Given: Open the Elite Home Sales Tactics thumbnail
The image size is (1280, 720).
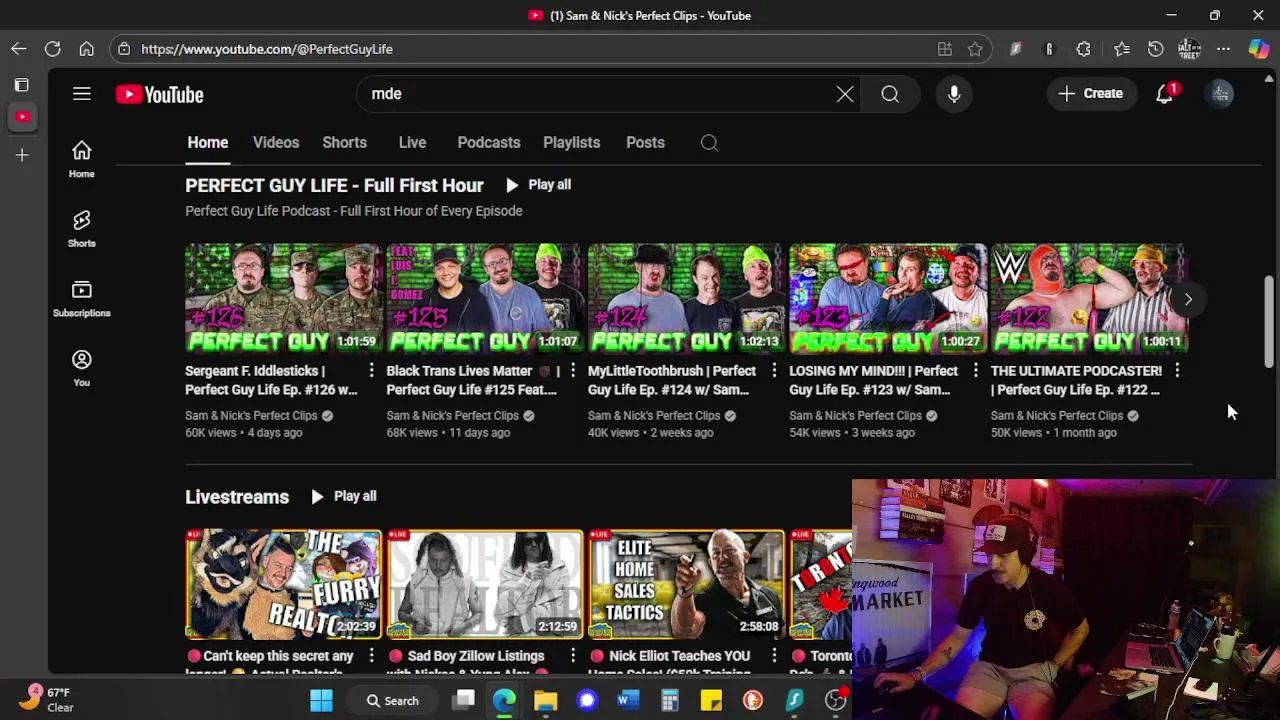Looking at the screenshot, I should pos(686,585).
